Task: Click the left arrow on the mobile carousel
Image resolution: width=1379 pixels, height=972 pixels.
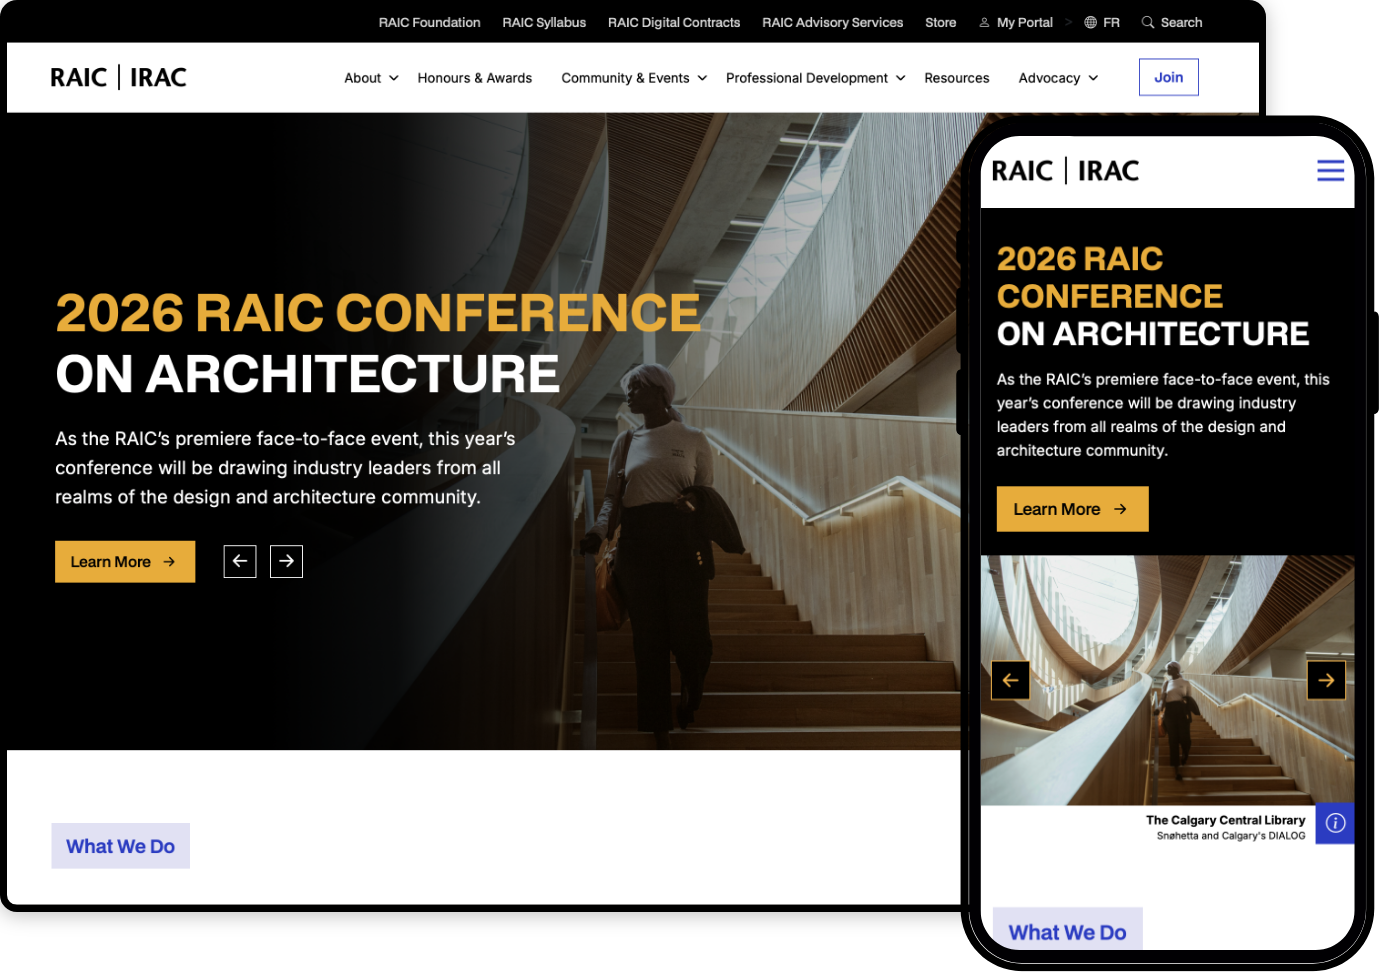Action: (x=1010, y=680)
